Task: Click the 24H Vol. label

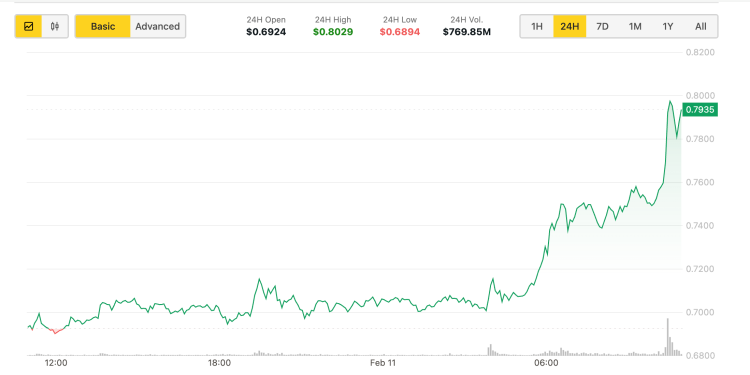Action: coord(467,20)
